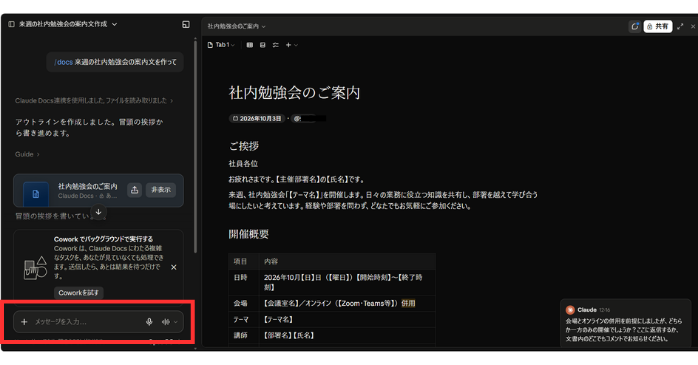Expand the Guide disclosure
The width and height of the screenshot is (698, 365).
(x=27, y=154)
